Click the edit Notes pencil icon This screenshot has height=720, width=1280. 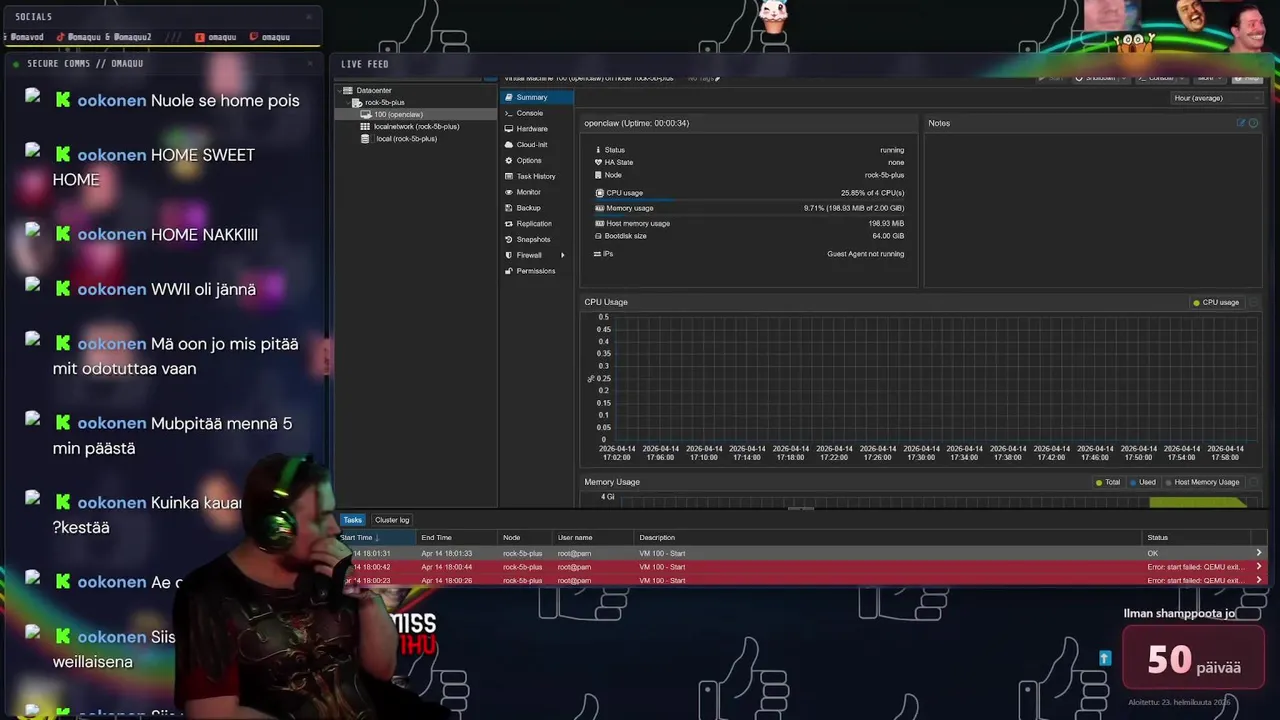tap(1241, 123)
